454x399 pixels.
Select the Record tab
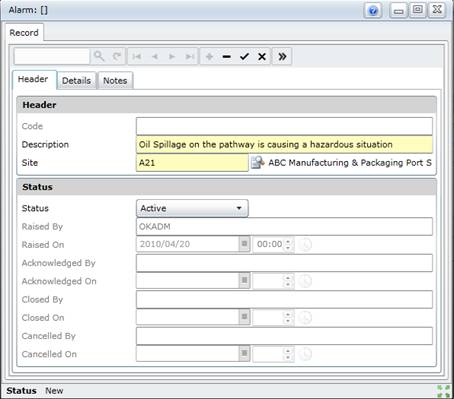coord(24,33)
